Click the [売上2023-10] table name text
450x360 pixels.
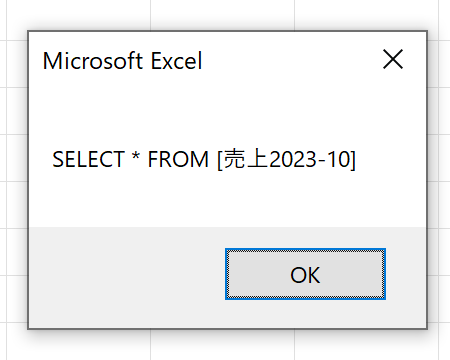(x=287, y=159)
